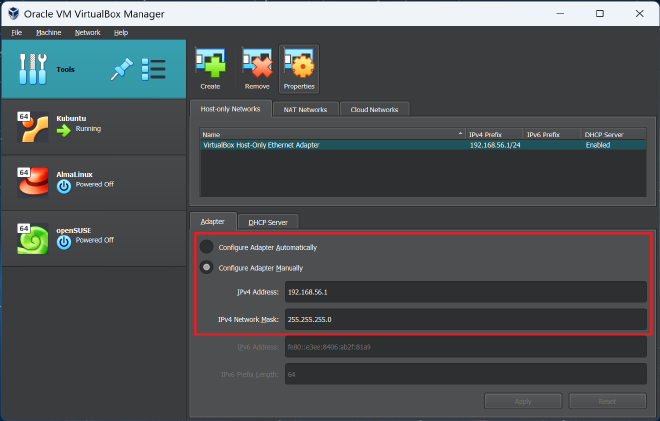660x421 pixels.
Task: Click the pin icon next to Tools
Action: point(122,69)
